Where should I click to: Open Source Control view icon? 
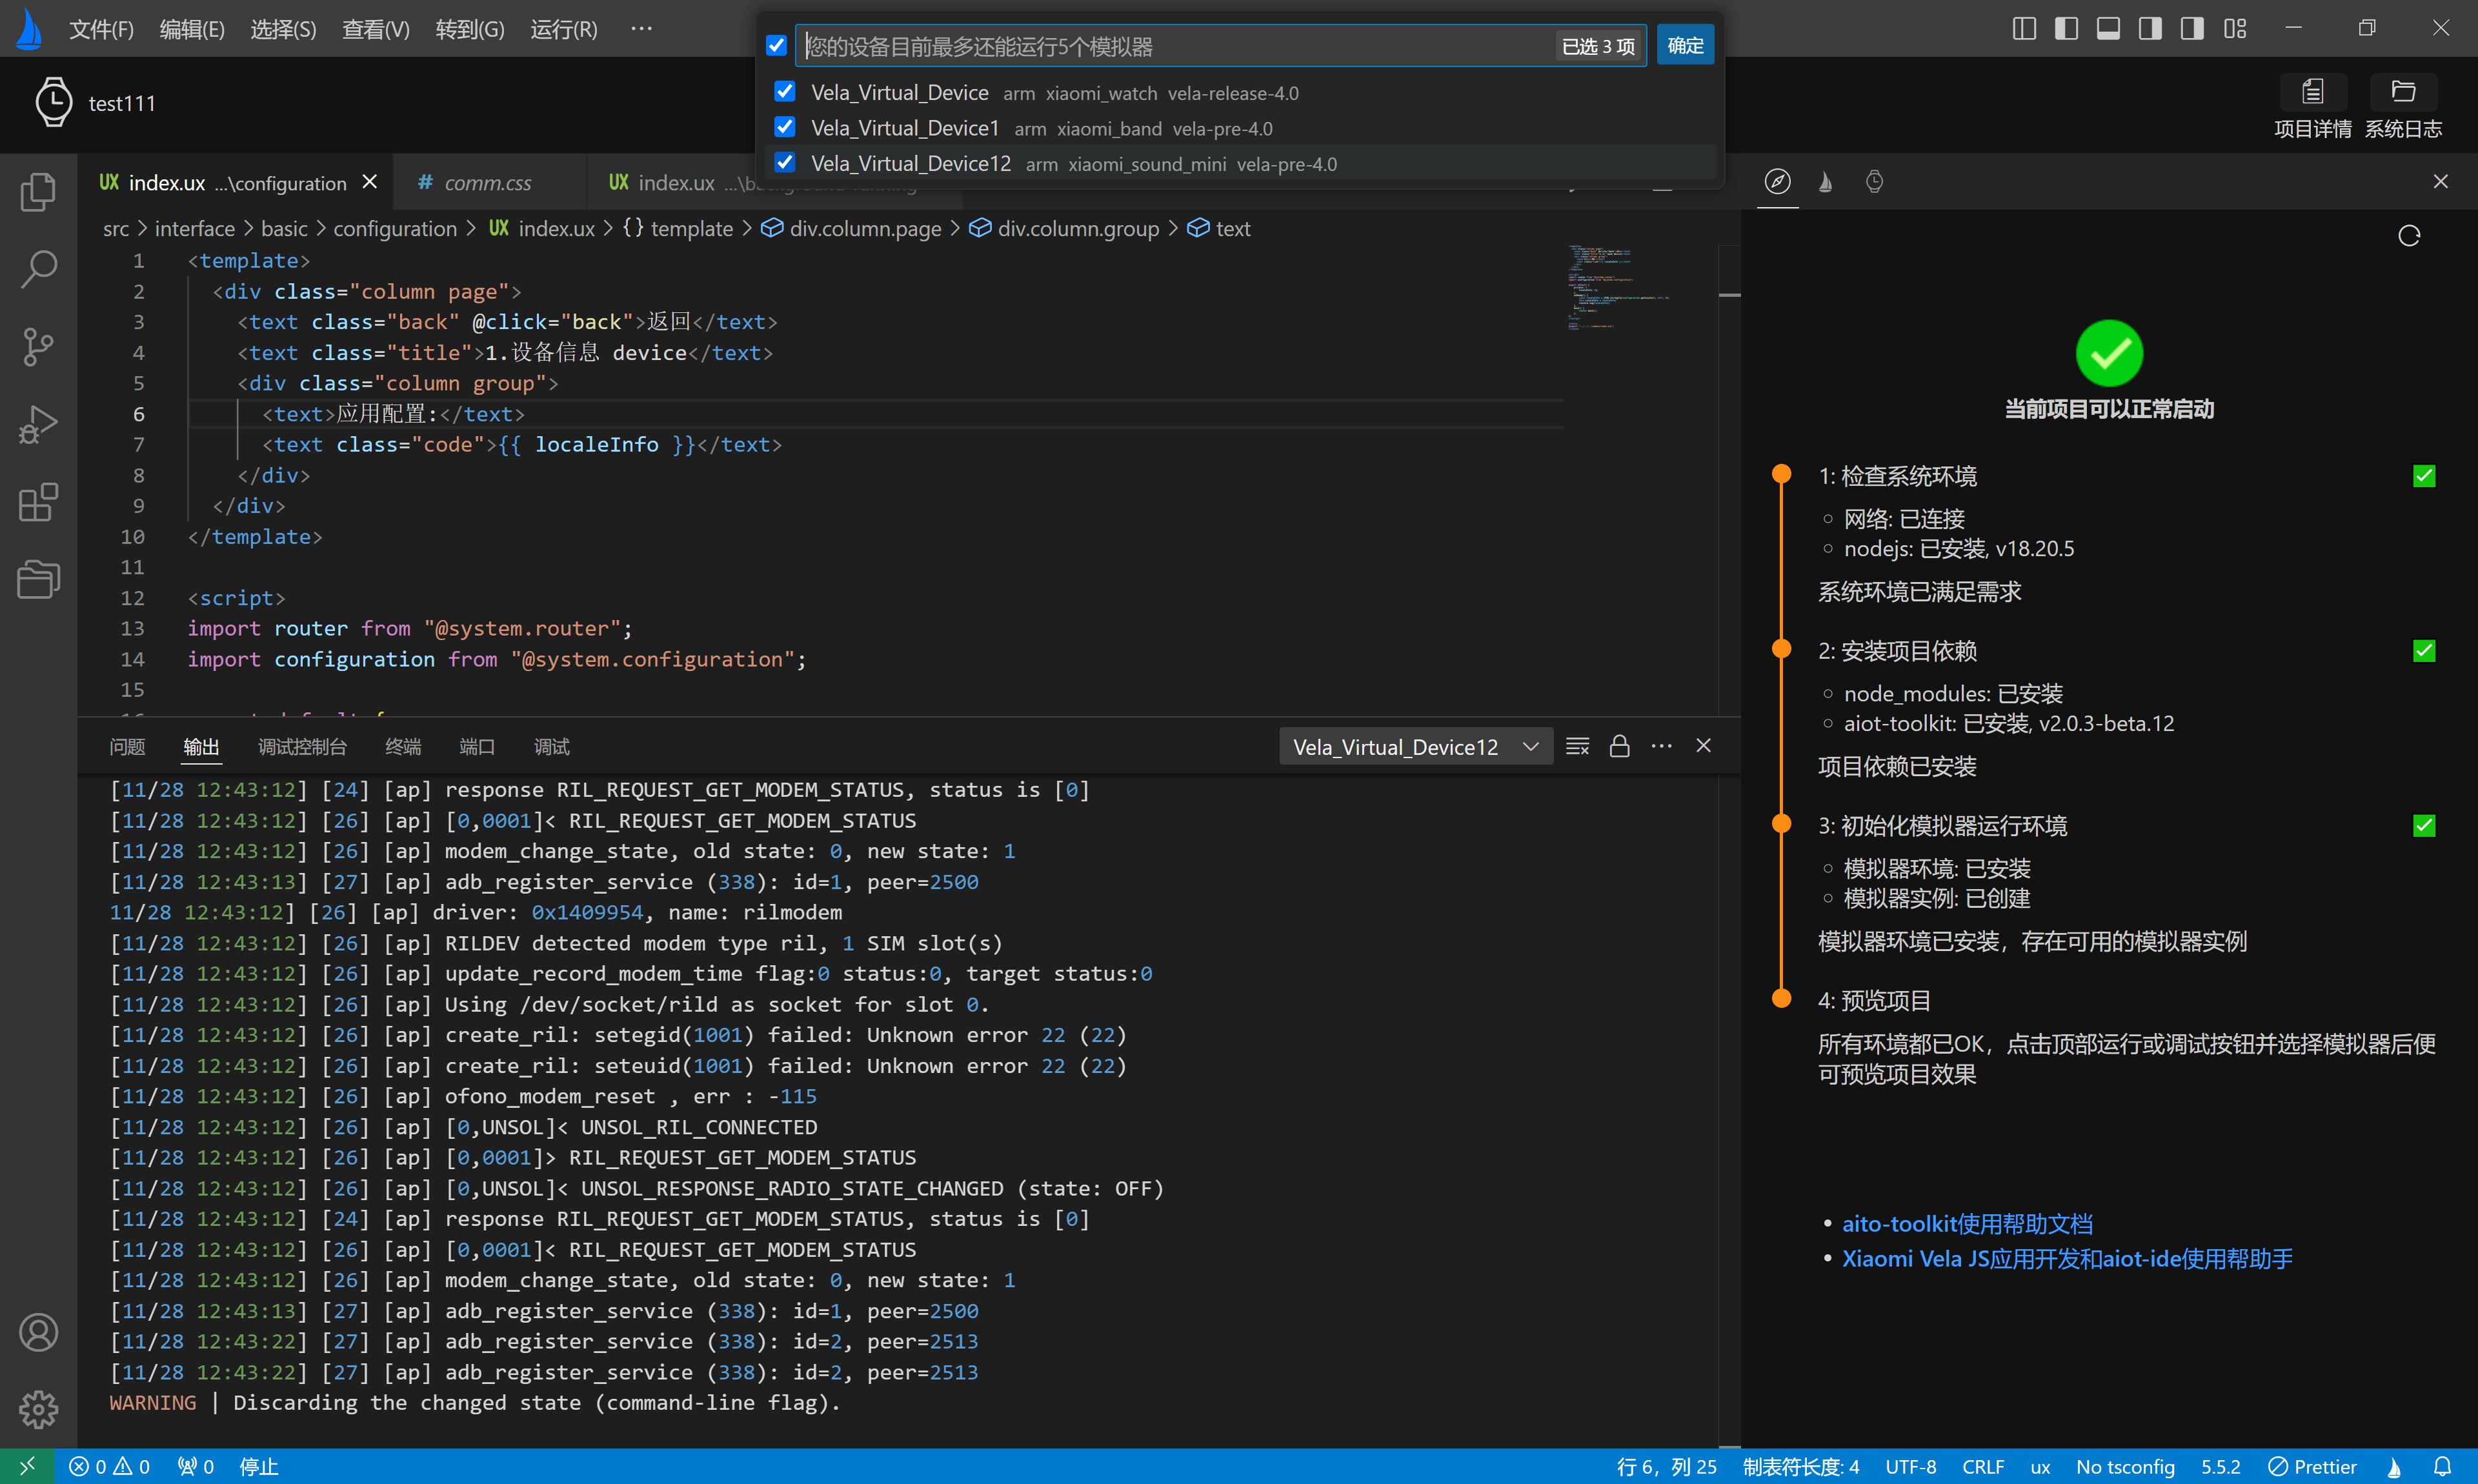pyautogui.click(x=38, y=346)
